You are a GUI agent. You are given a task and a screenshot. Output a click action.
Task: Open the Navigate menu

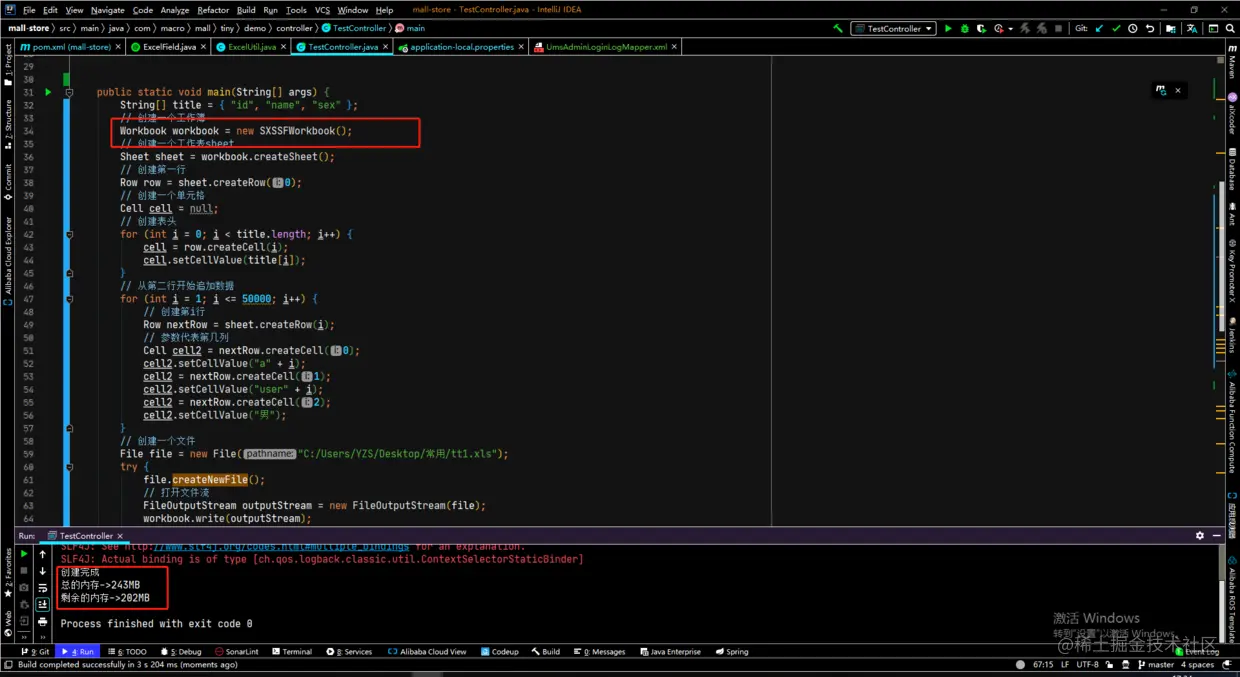point(107,10)
